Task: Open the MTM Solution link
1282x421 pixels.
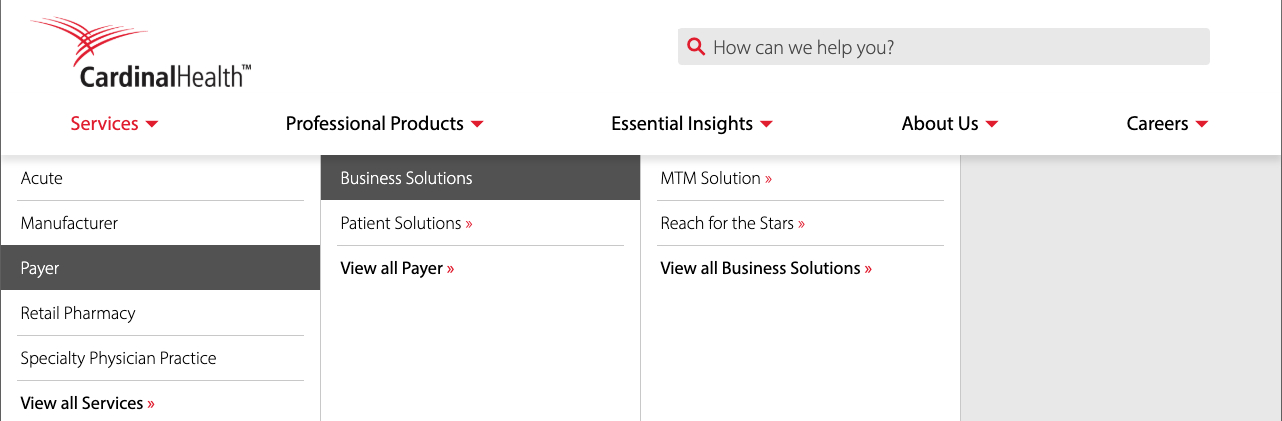Action: coord(716,178)
